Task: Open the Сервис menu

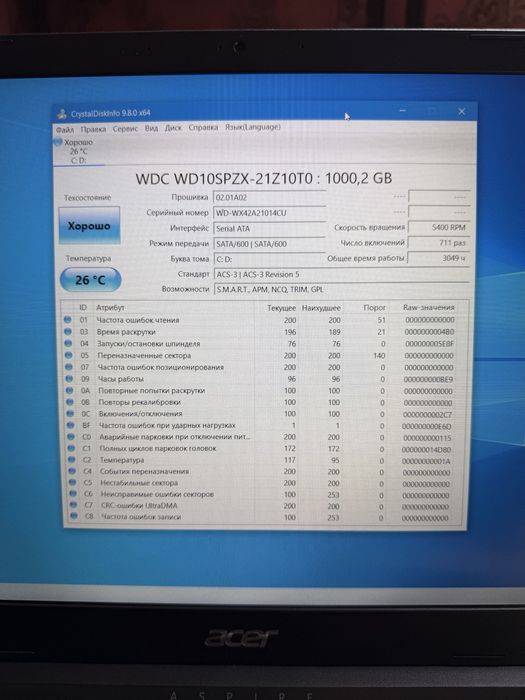Action: [125, 129]
